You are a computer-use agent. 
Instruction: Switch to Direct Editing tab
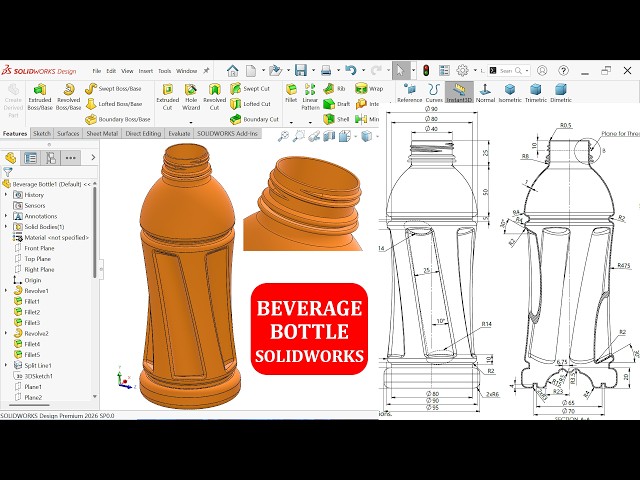coord(143,133)
